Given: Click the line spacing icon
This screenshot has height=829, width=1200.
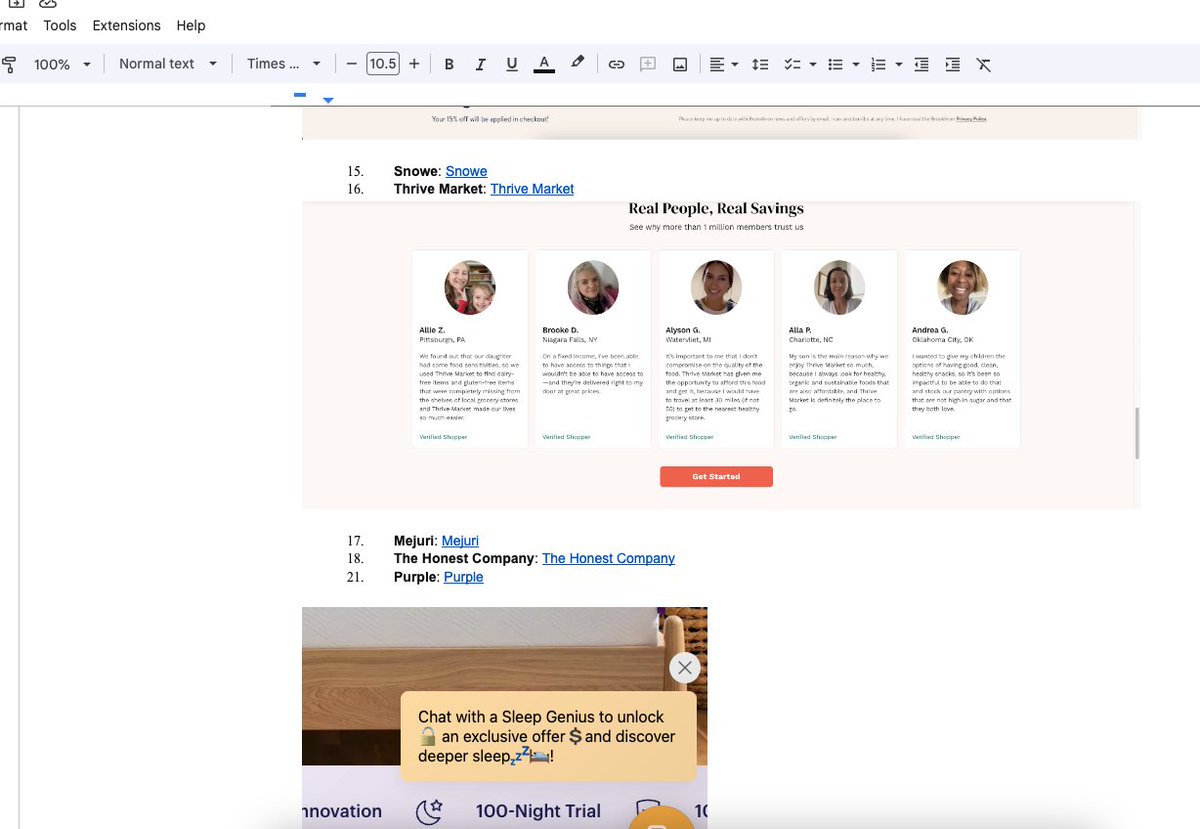Looking at the screenshot, I should click(760, 64).
